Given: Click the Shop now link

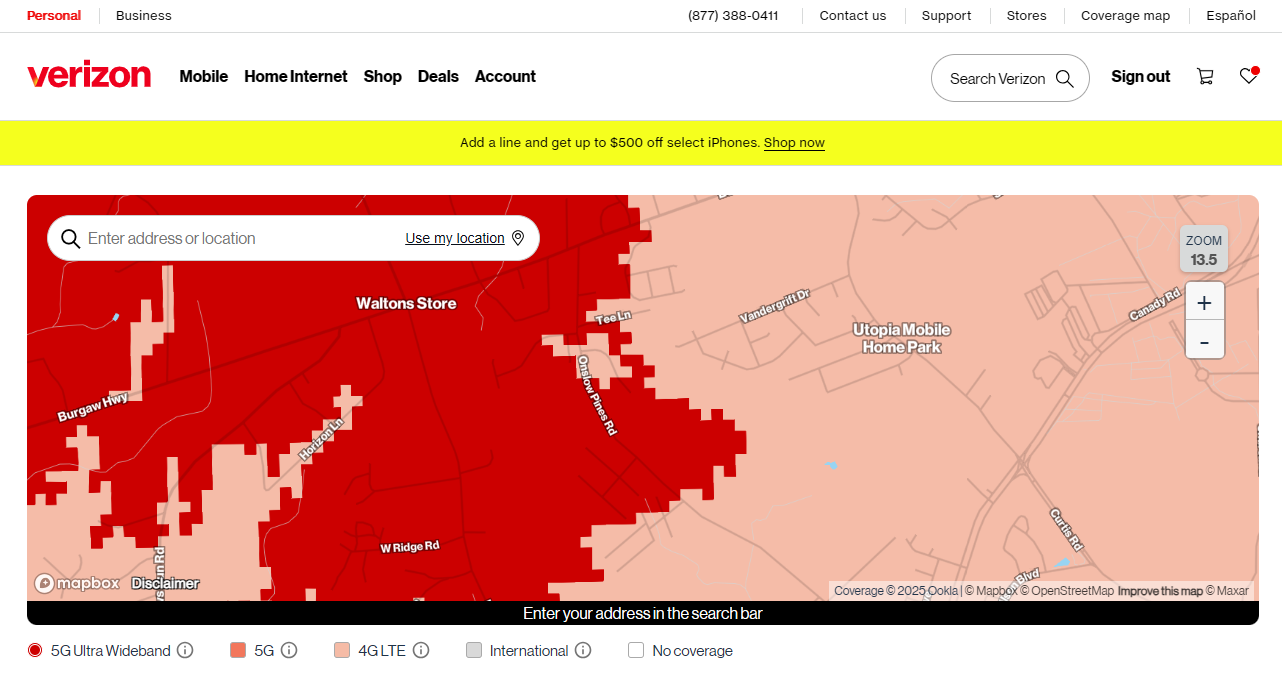Looking at the screenshot, I should coord(794,143).
